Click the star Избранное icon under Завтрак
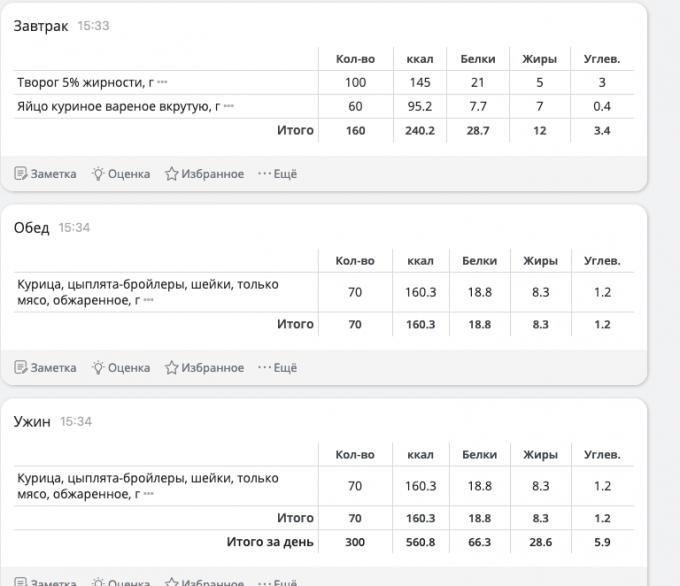Image resolution: width=680 pixels, height=586 pixels. 171,174
